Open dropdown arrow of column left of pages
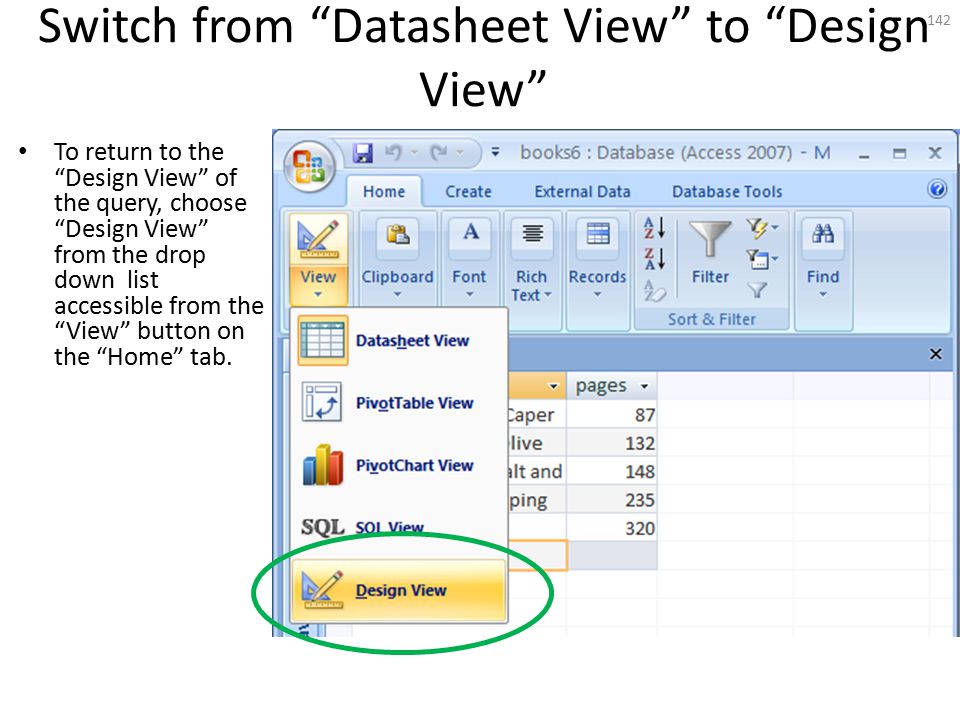960x720 pixels. [x=553, y=386]
